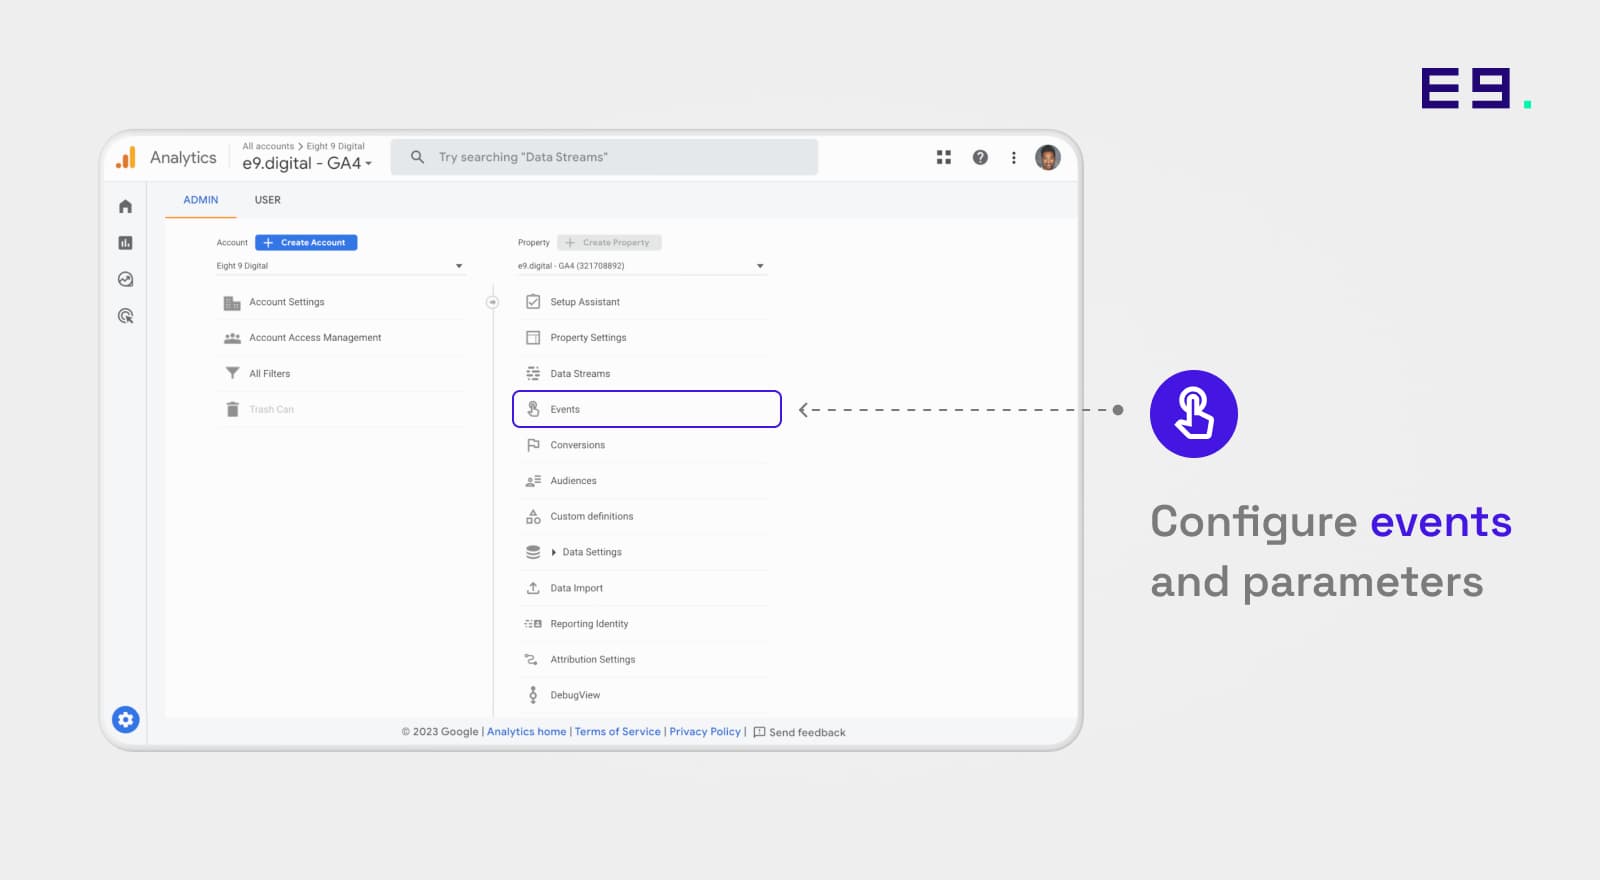Open the Google apps grid icon
The image size is (1600, 880).
pyautogui.click(x=943, y=157)
